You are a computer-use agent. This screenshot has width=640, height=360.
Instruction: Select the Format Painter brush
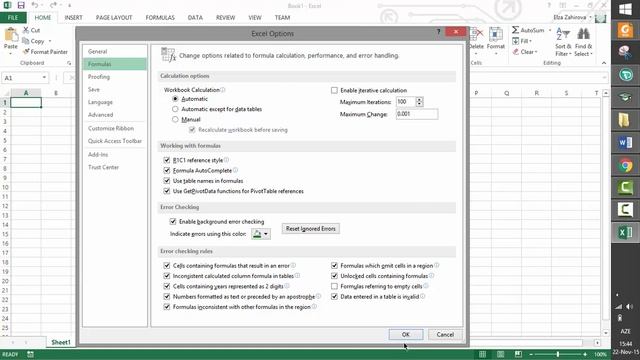[26, 51]
